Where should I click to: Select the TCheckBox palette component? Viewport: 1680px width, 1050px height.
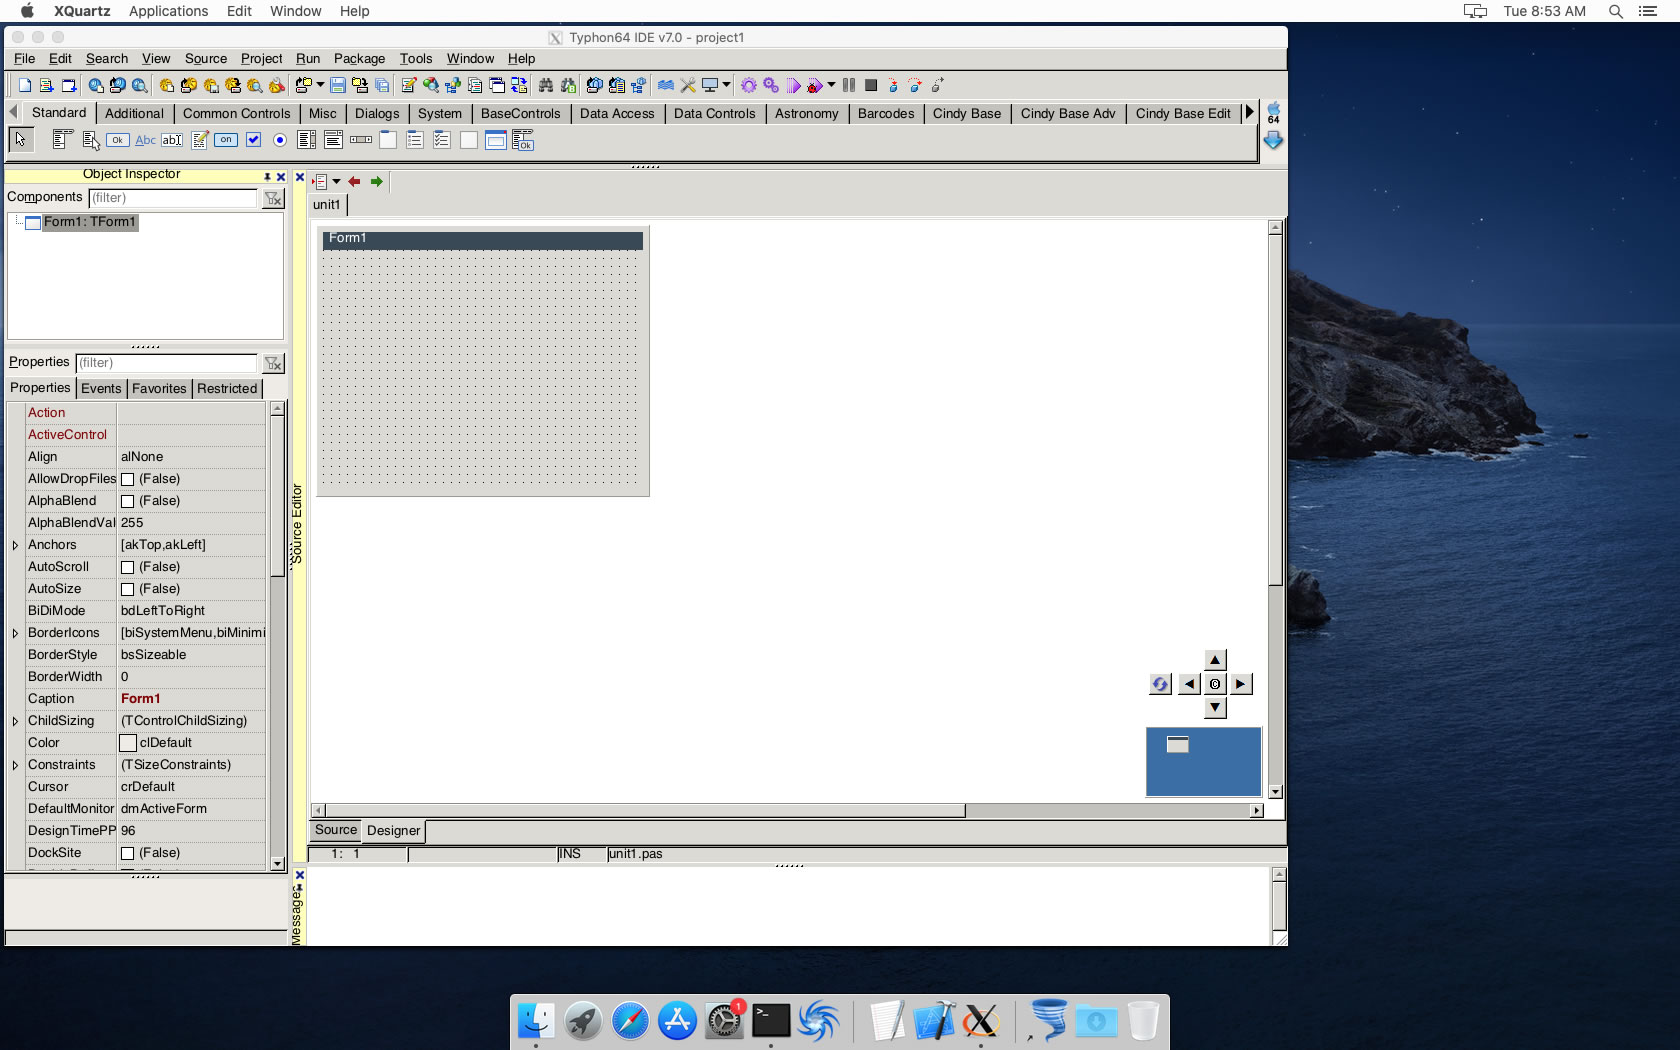pyautogui.click(x=254, y=140)
